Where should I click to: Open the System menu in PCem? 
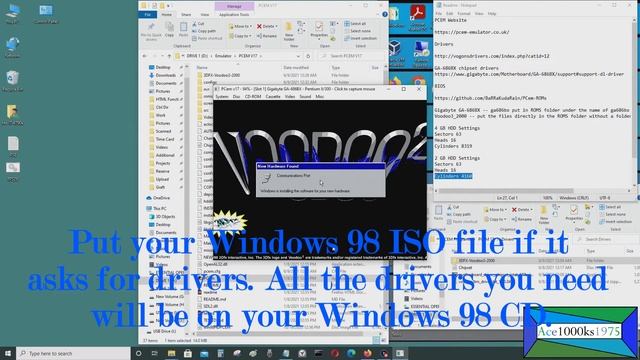(222, 97)
